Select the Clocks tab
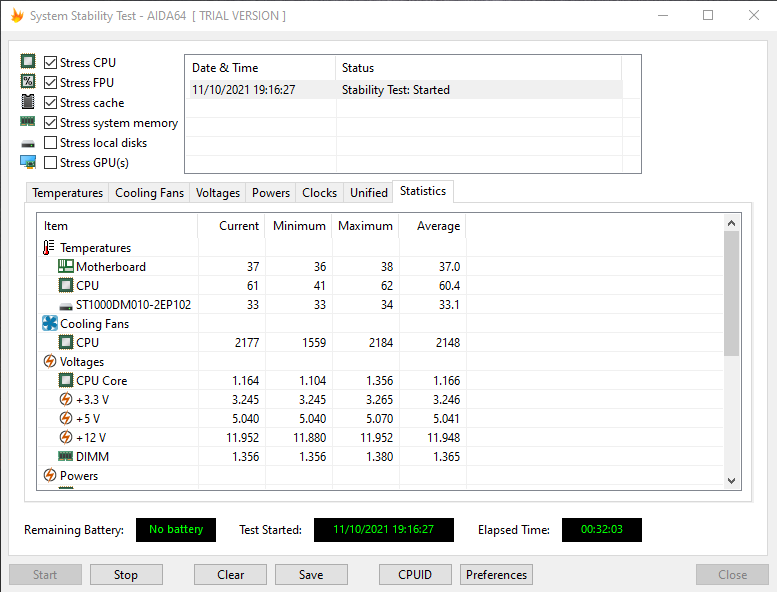Viewport: 777px width, 592px height. click(x=320, y=193)
